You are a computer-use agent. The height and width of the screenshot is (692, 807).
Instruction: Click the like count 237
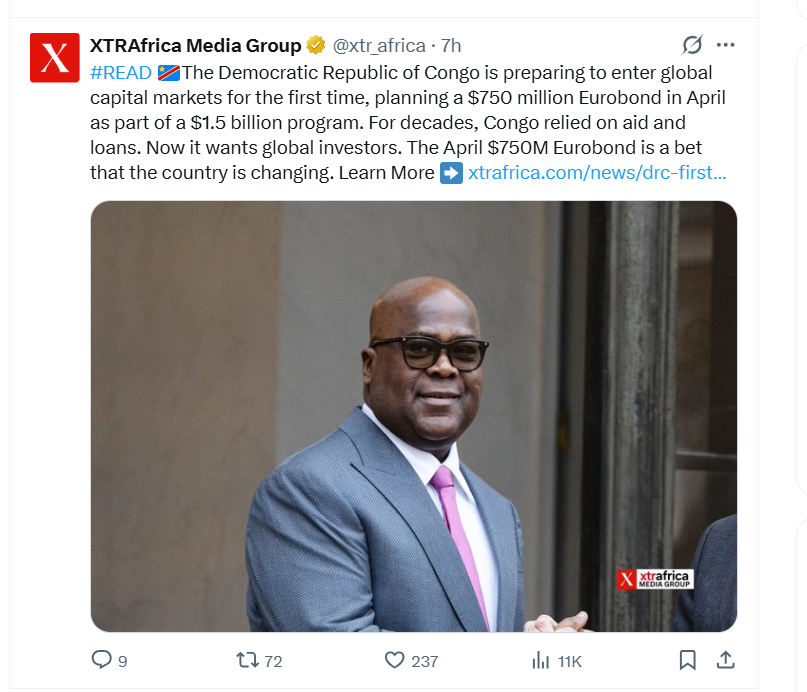tap(425, 661)
